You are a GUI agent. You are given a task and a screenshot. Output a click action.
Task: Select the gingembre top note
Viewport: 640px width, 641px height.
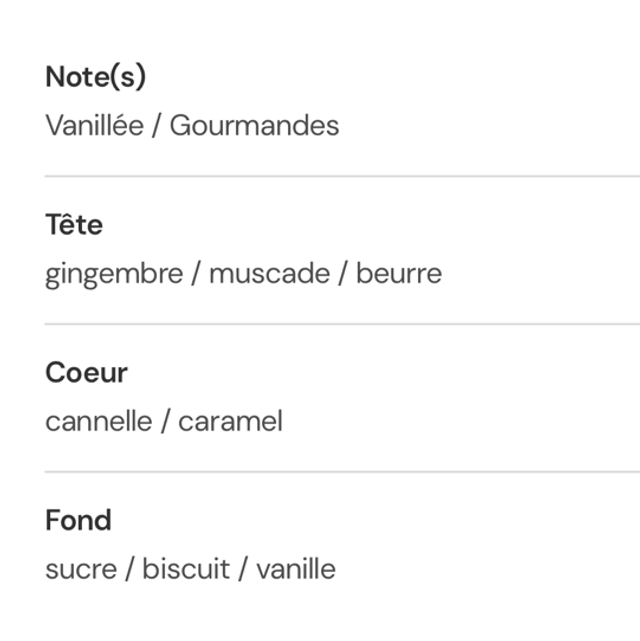click(x=114, y=274)
